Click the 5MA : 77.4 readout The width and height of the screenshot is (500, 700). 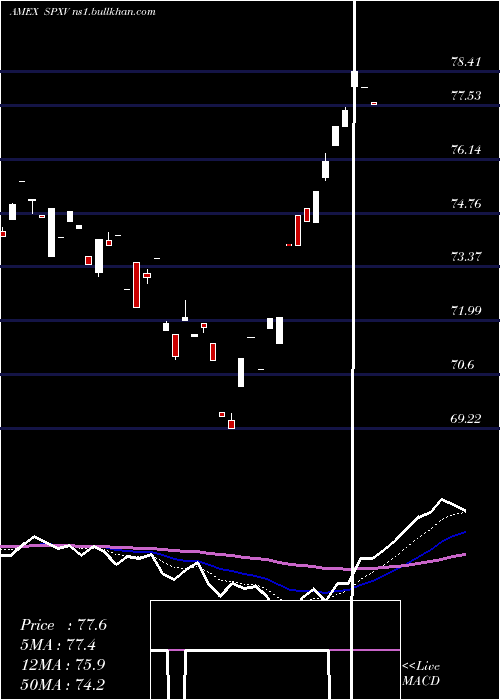(58, 644)
